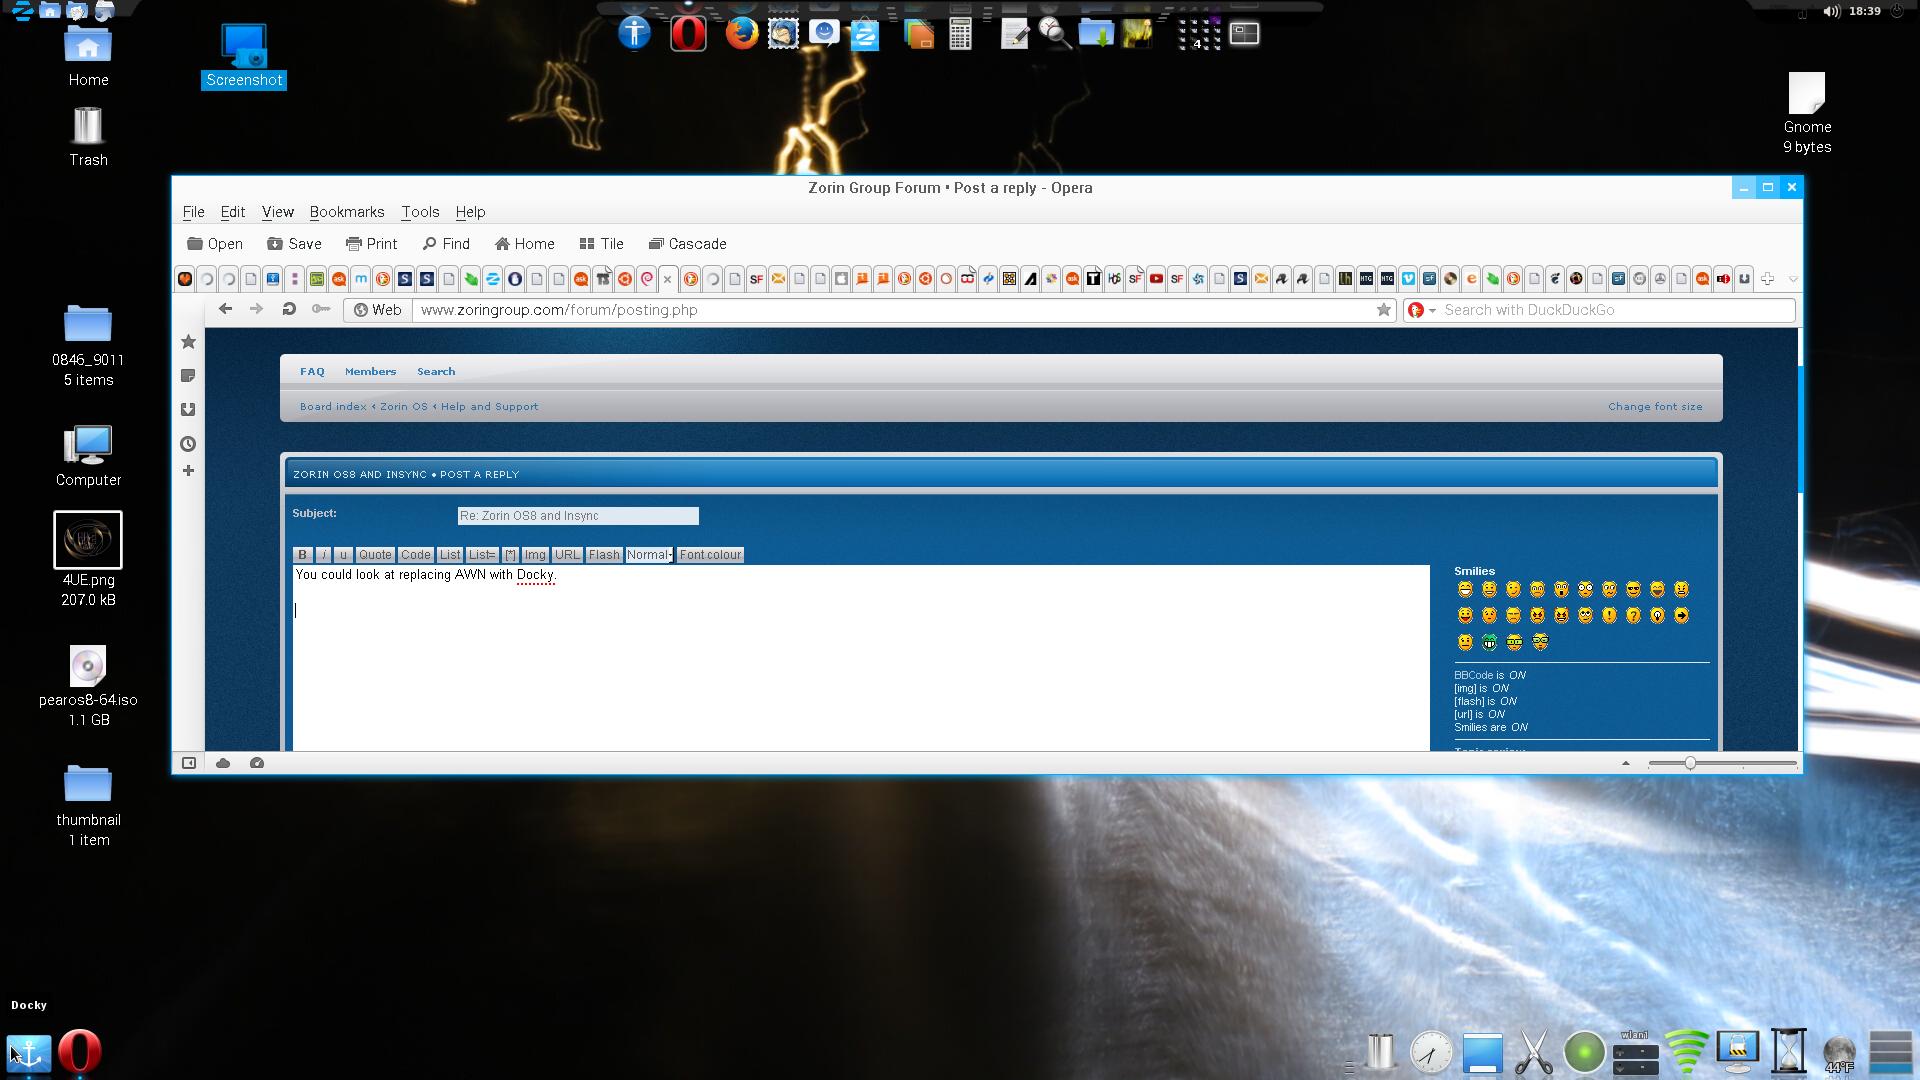This screenshot has height=1080, width=1920.
Task: Open the Bookmarks panel star icon
Action: pos(188,342)
